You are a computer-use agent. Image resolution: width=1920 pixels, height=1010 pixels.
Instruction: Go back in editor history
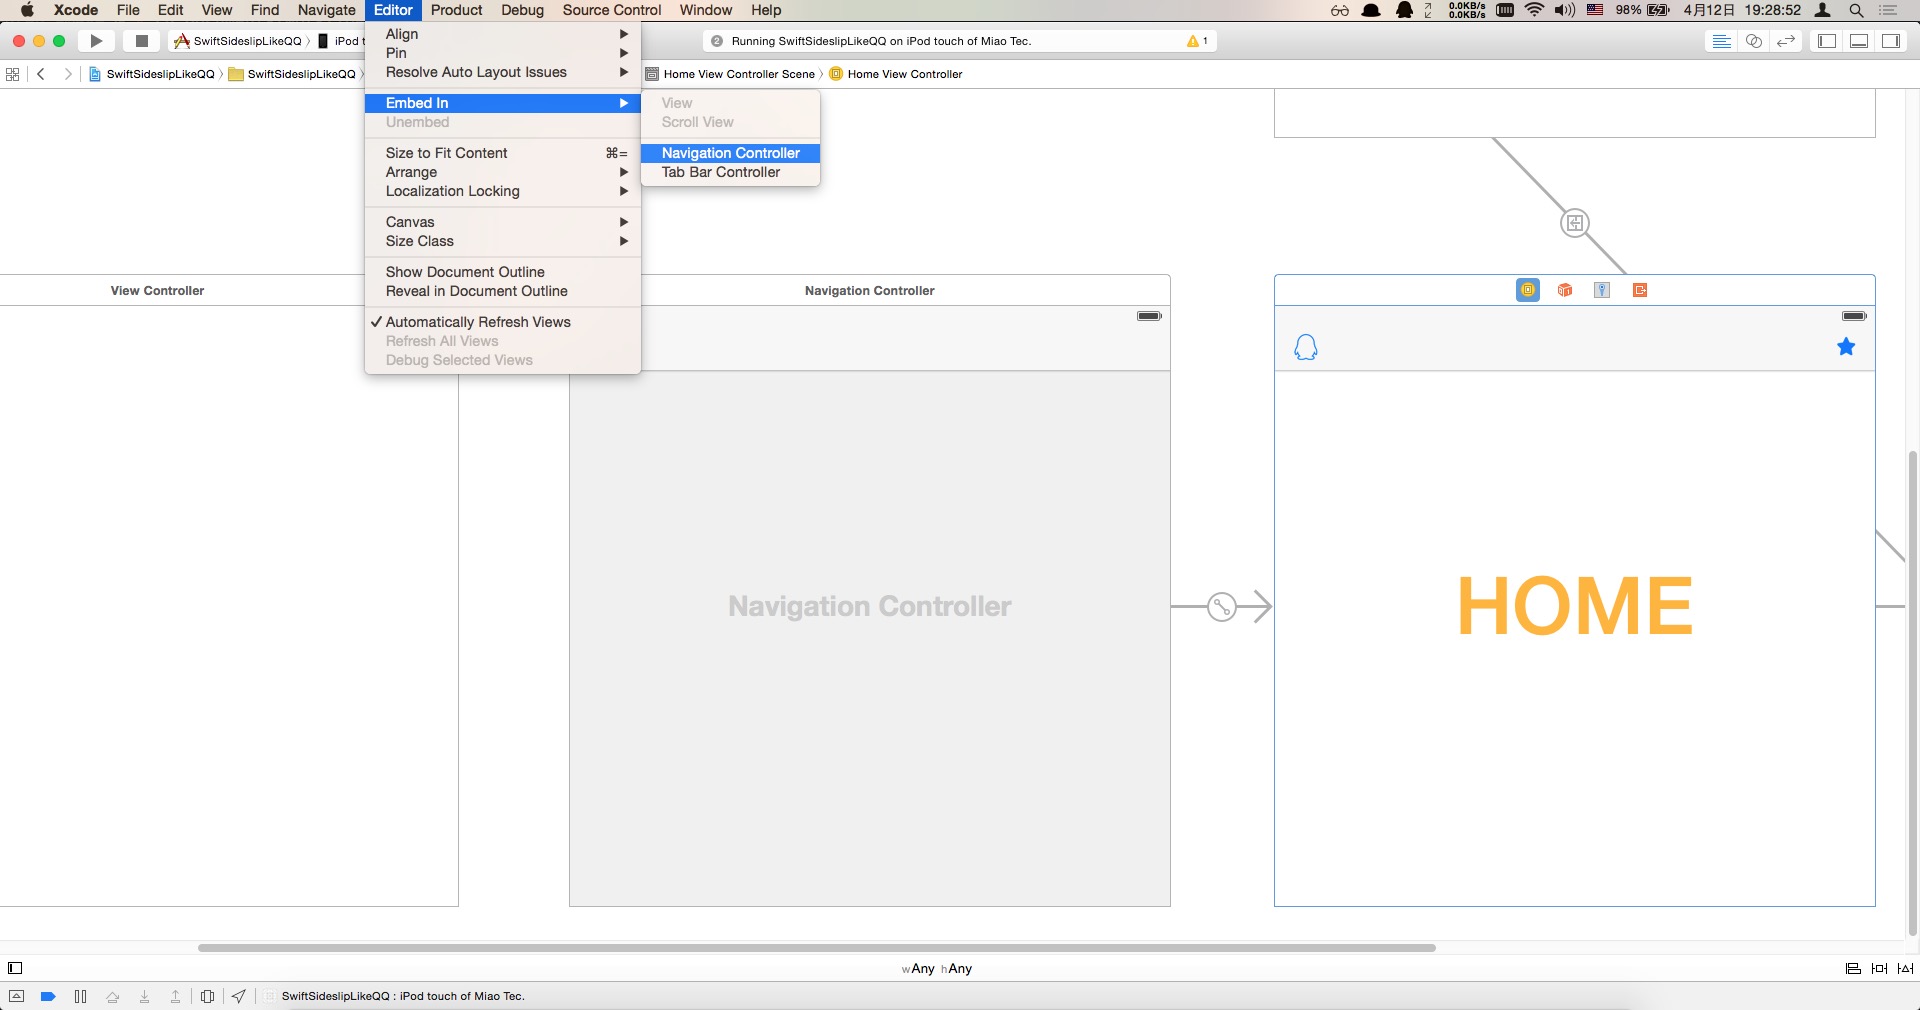41,74
